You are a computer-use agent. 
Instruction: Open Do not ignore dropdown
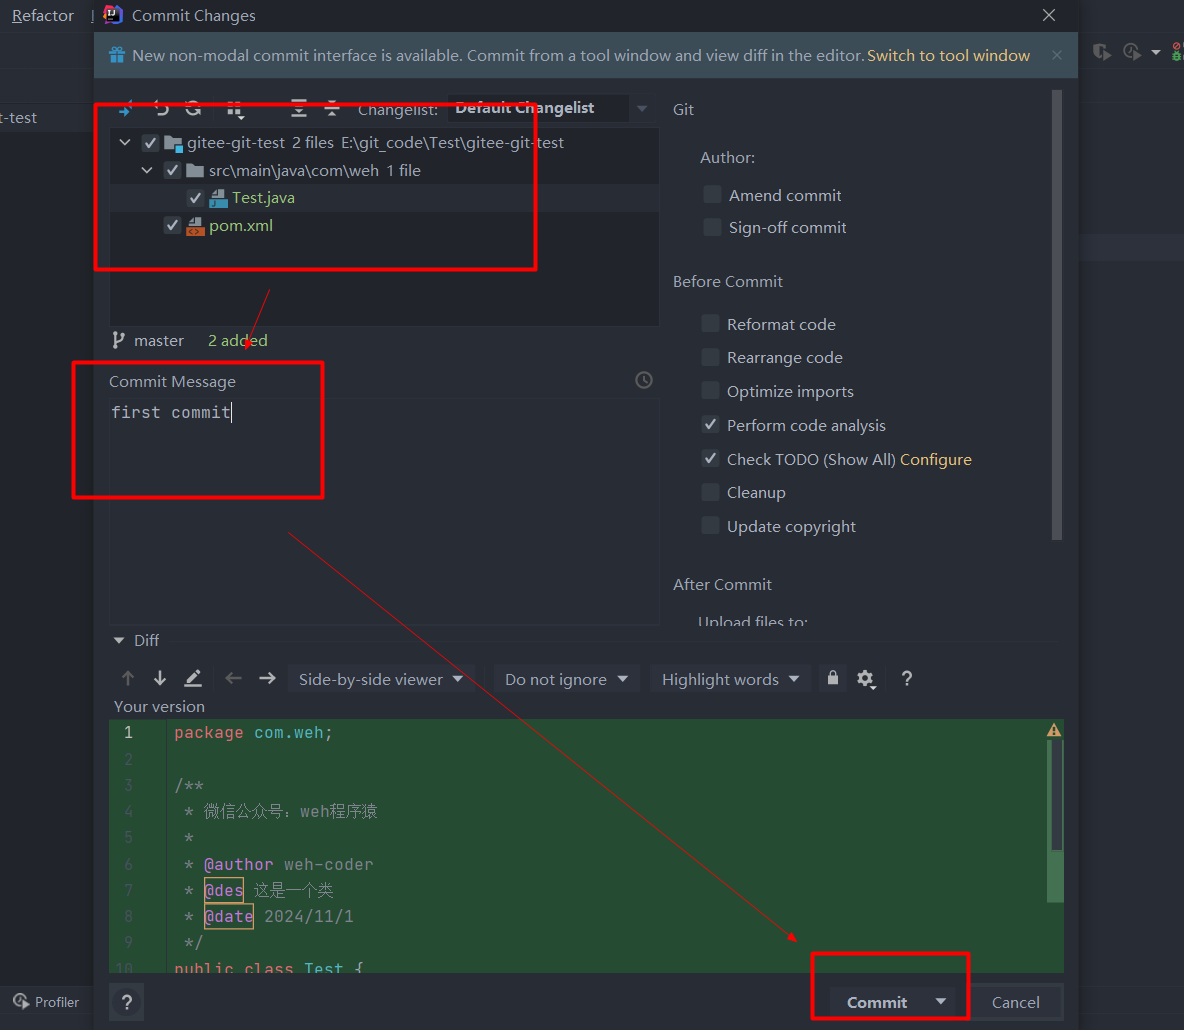566,679
